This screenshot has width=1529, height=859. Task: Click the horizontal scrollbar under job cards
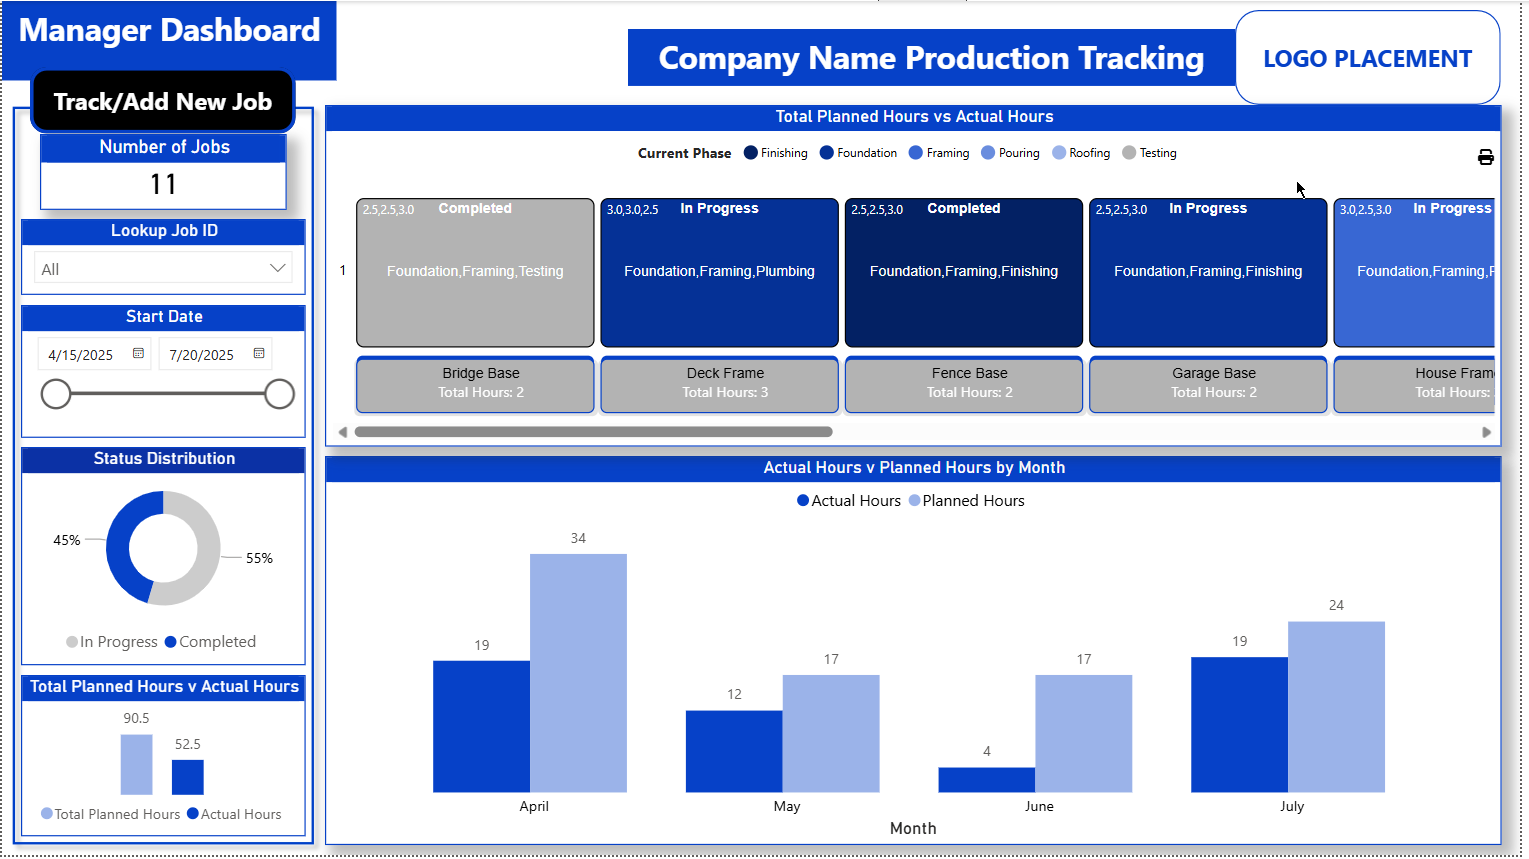(593, 432)
